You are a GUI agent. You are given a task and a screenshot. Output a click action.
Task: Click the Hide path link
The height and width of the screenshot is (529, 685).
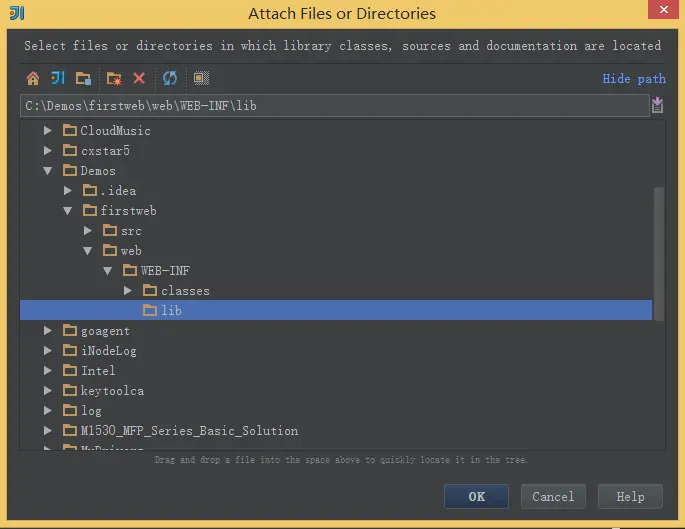point(634,79)
